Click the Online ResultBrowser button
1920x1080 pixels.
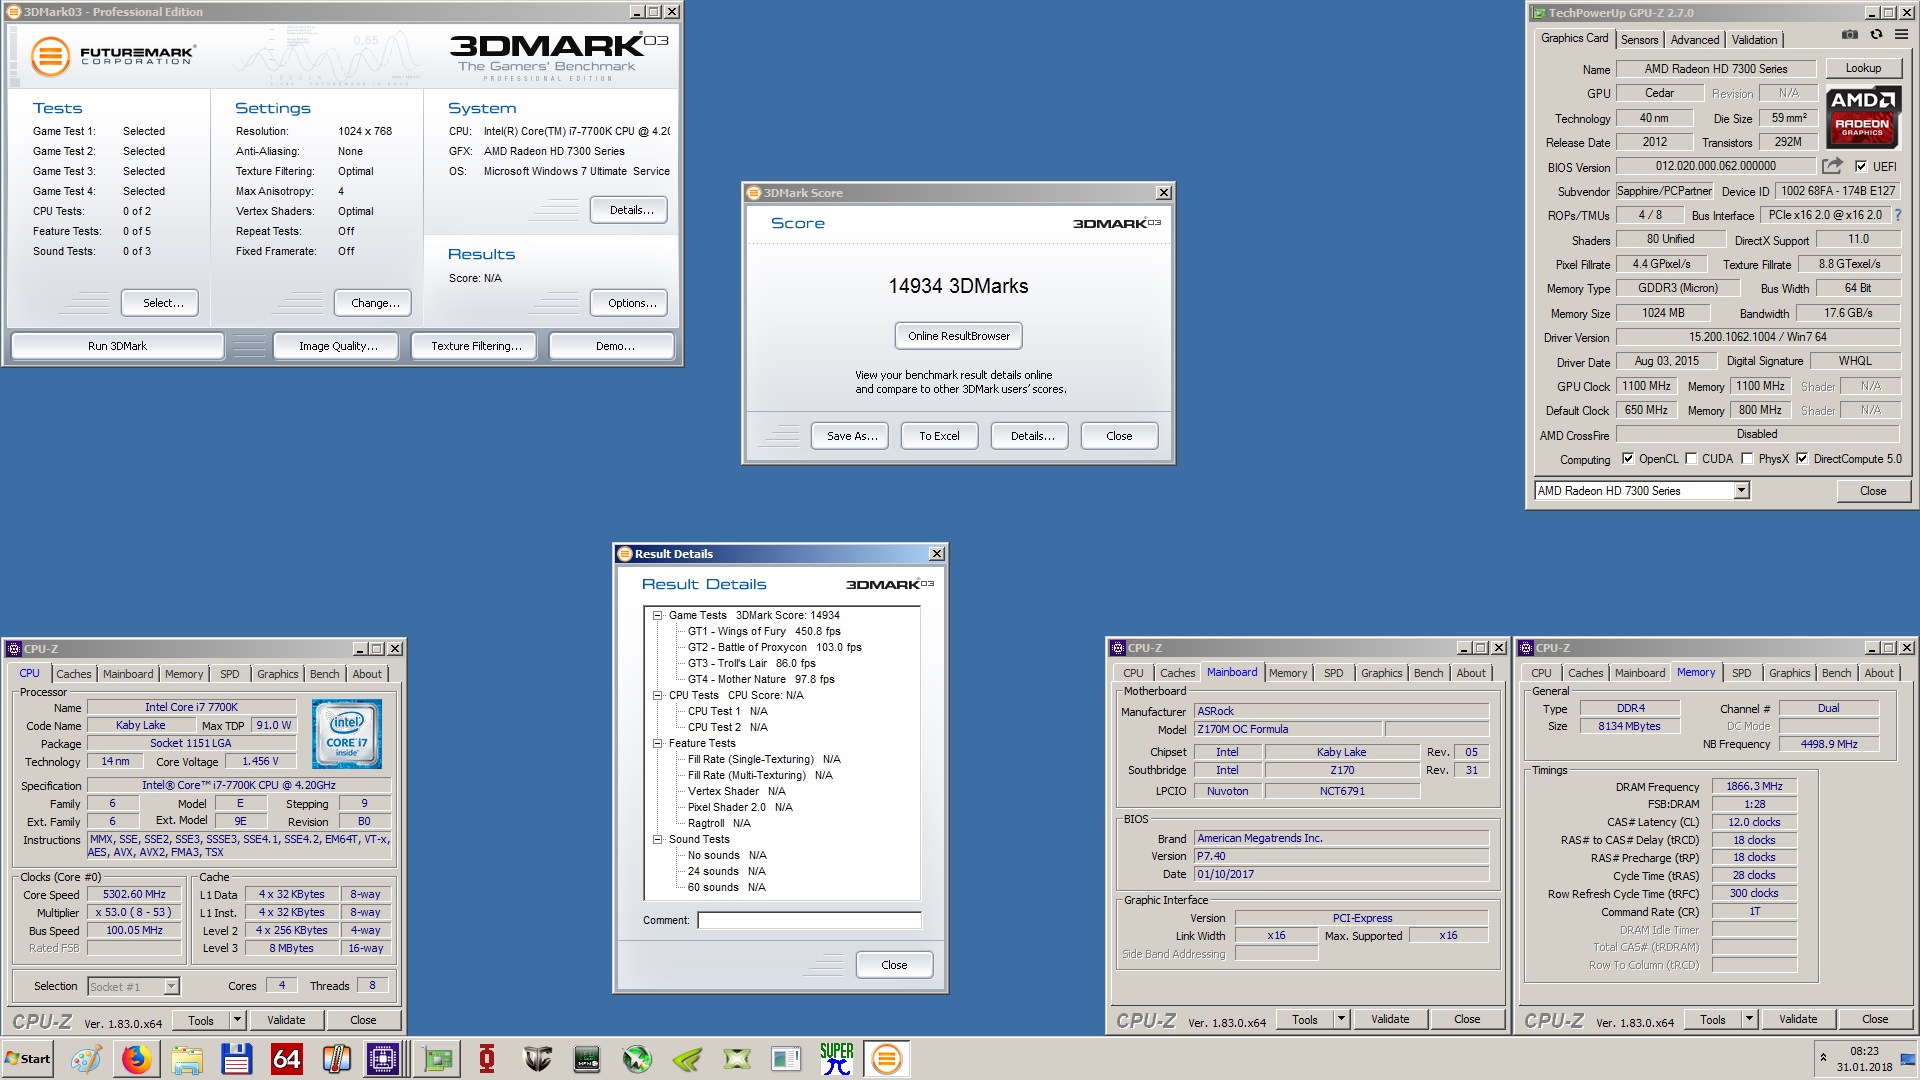tap(958, 336)
